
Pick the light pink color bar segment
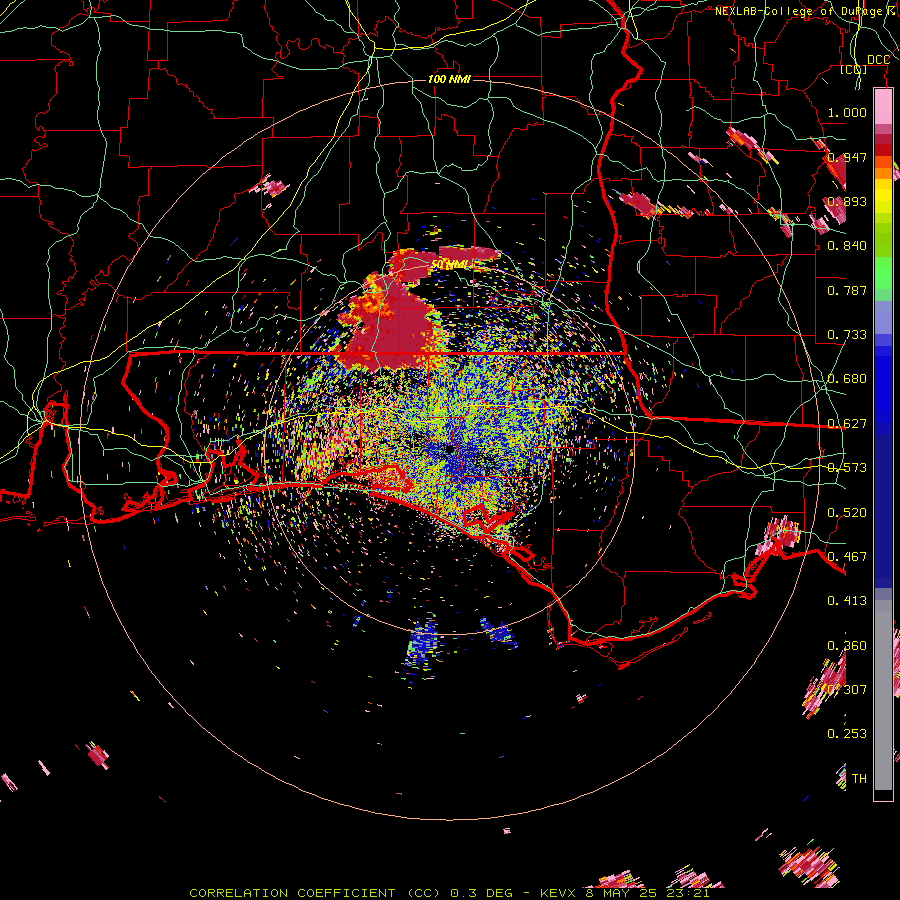[883, 107]
